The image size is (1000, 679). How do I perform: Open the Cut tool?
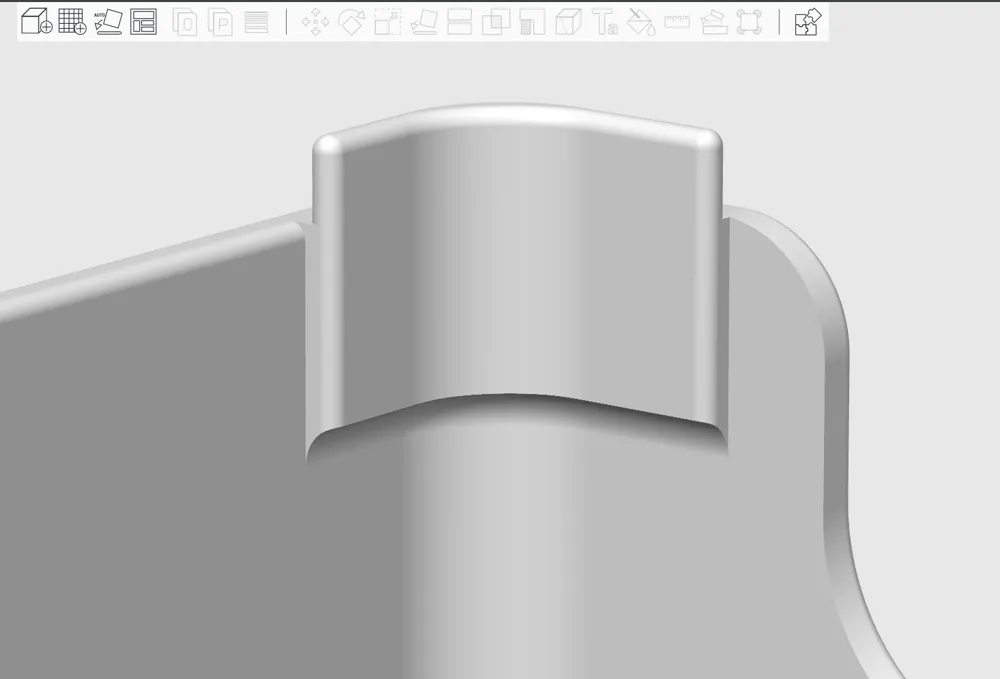[460, 22]
